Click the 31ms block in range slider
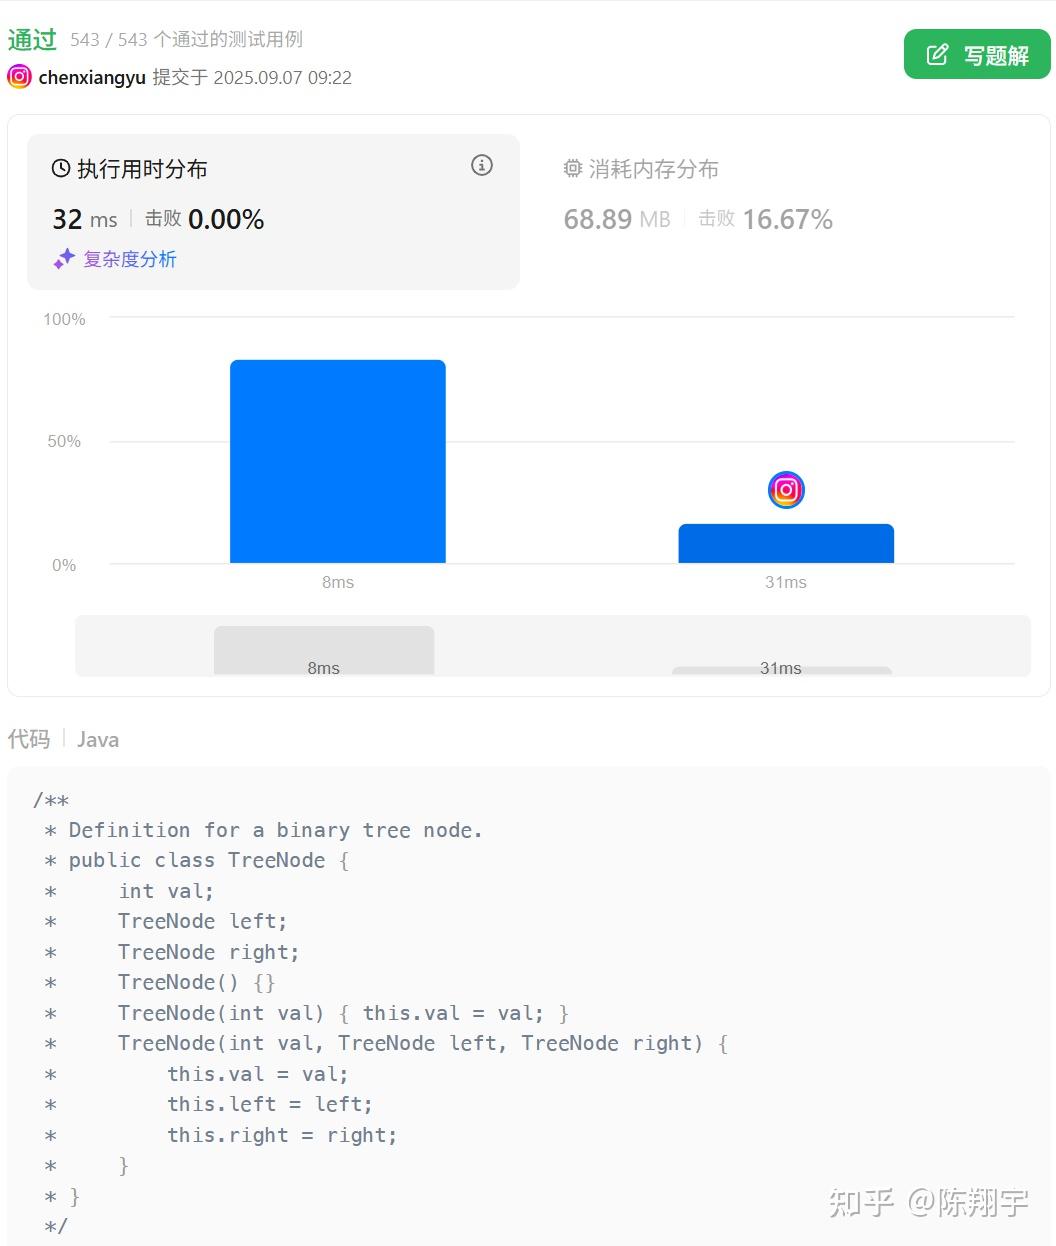This screenshot has width=1056, height=1246. click(x=781, y=670)
